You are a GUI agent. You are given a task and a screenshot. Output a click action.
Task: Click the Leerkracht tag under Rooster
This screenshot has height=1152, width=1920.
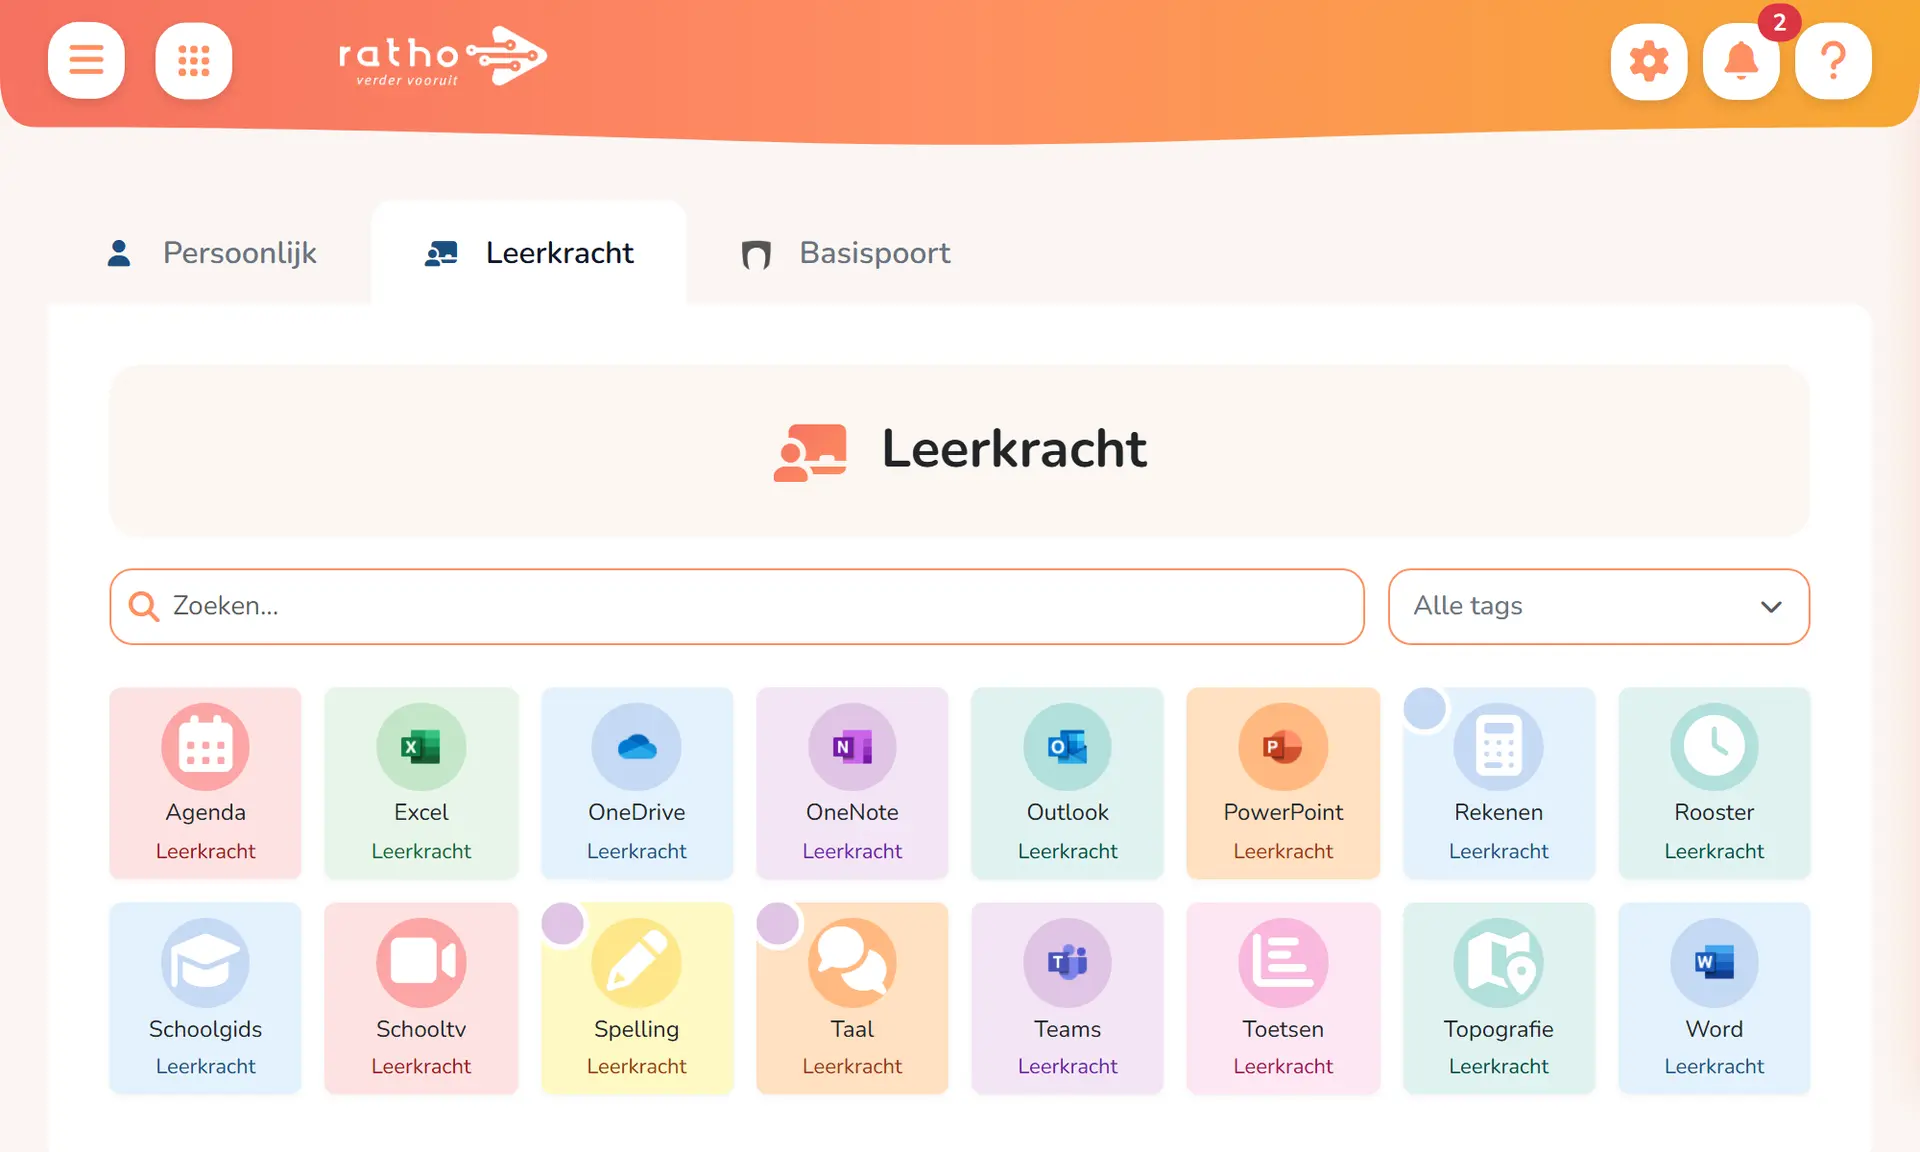pyautogui.click(x=1714, y=851)
